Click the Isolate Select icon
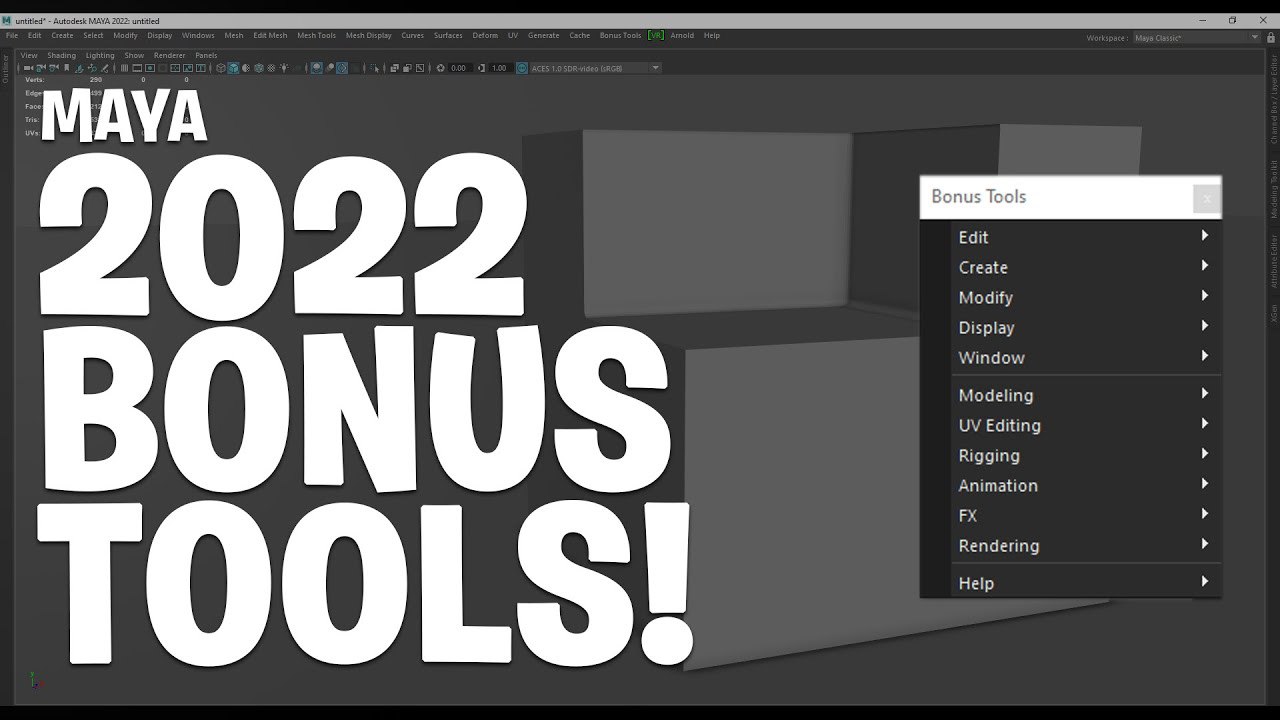 pos(374,68)
